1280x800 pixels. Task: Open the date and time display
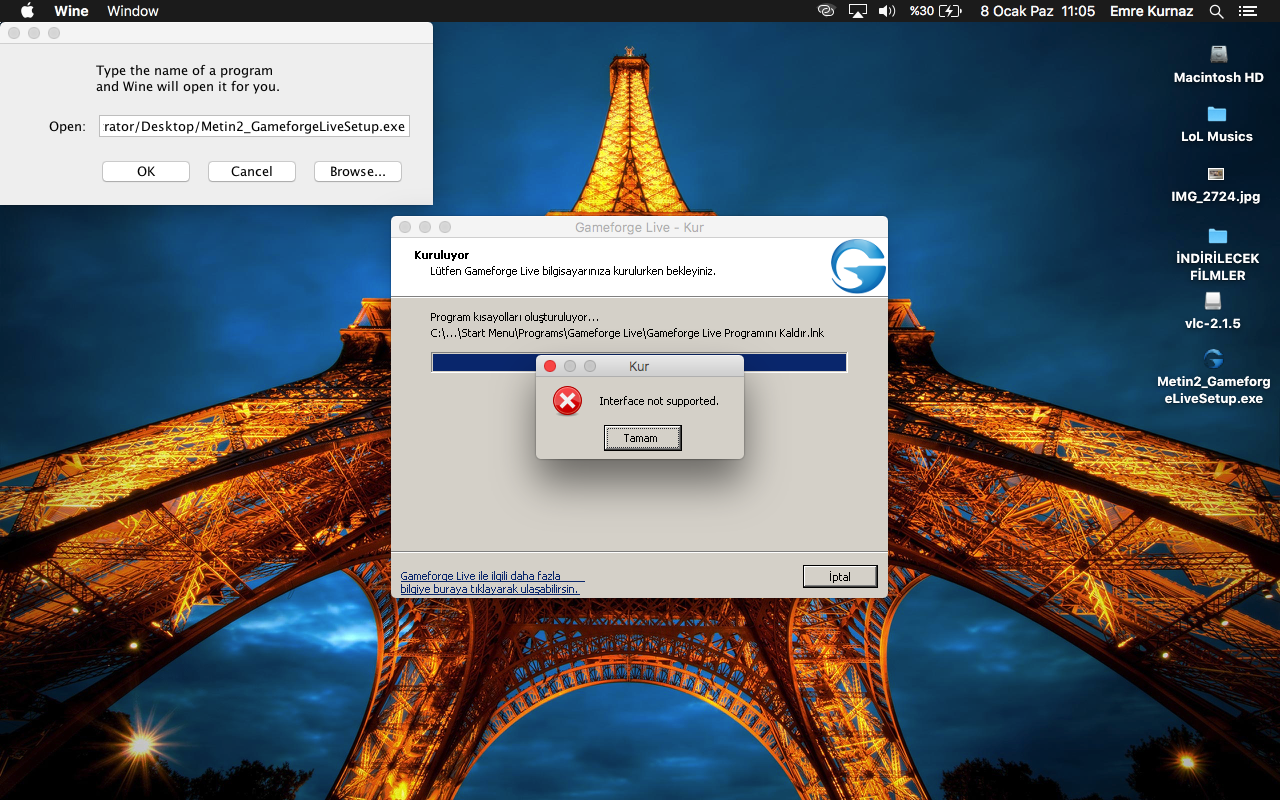coord(1037,11)
